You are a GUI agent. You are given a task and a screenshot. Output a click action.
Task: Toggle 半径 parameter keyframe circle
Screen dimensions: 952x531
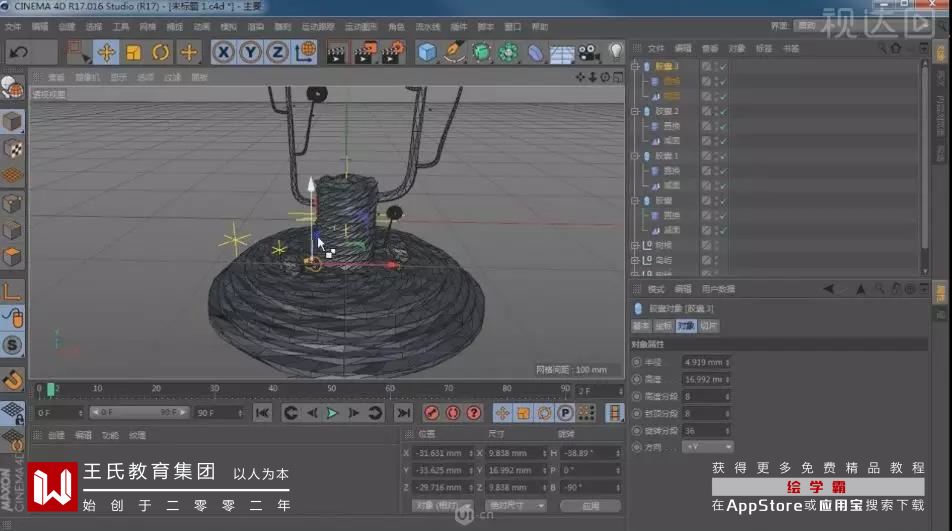coord(636,362)
